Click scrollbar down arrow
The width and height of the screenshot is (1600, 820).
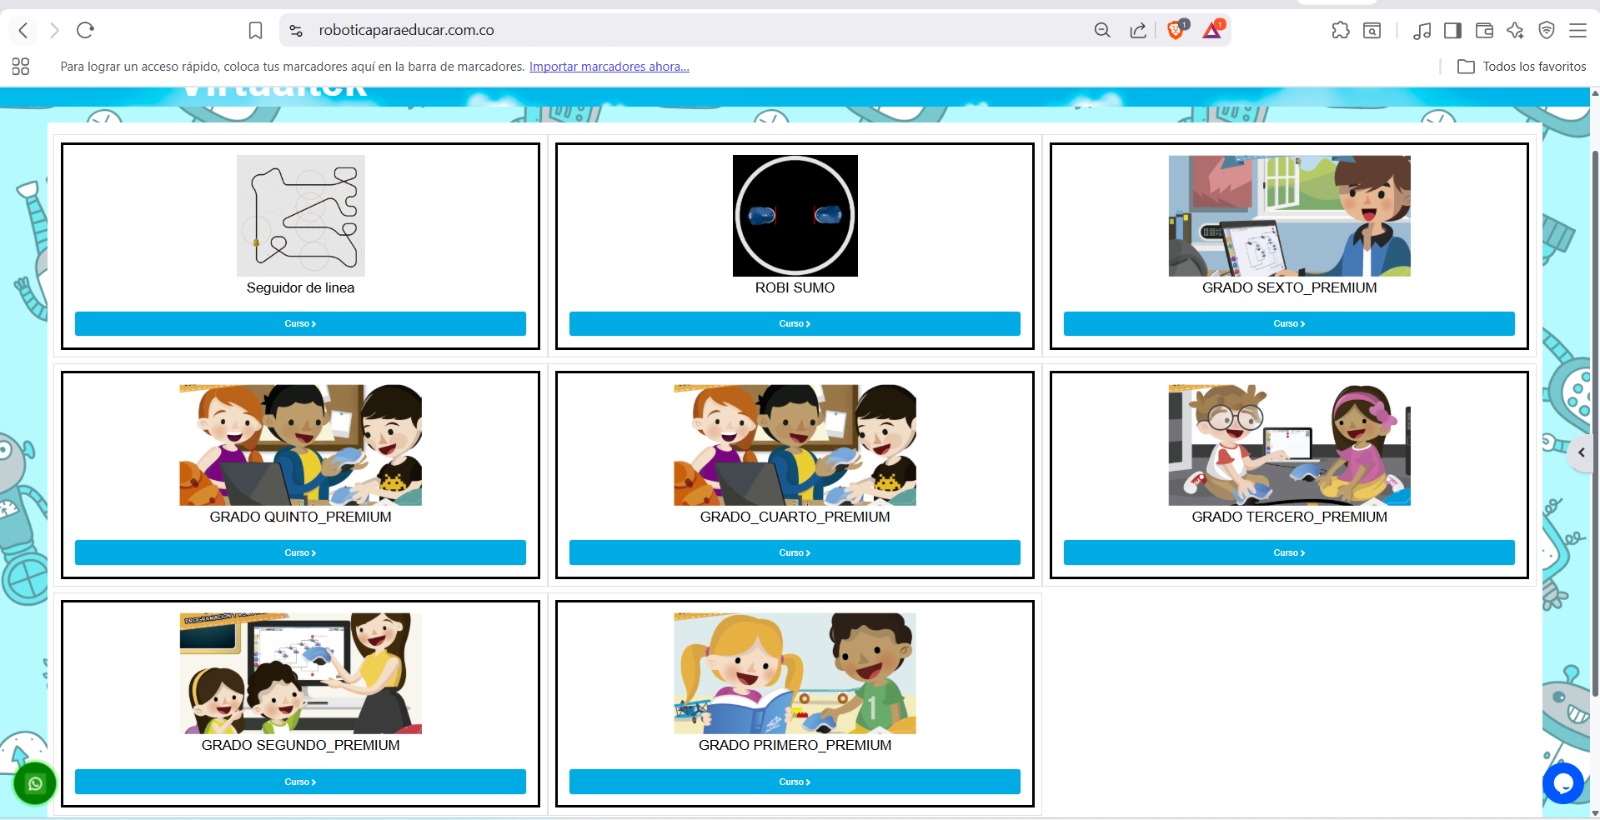[x=1594, y=813]
